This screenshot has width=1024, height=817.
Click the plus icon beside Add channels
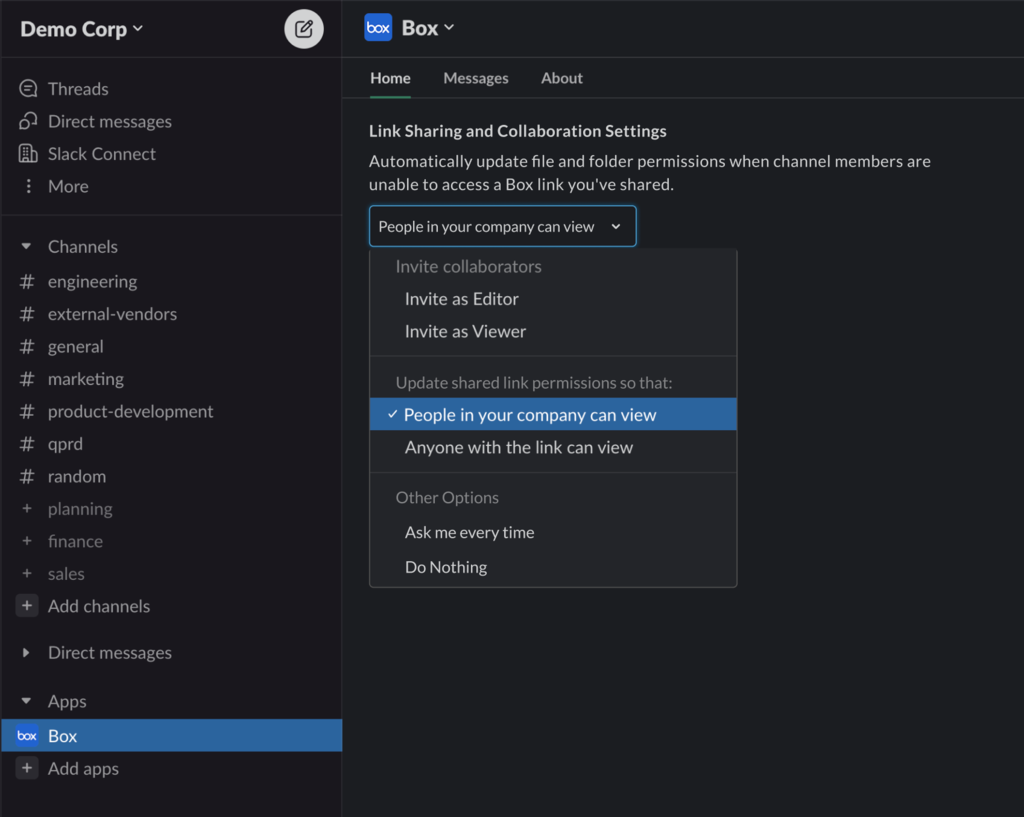[x=27, y=606]
